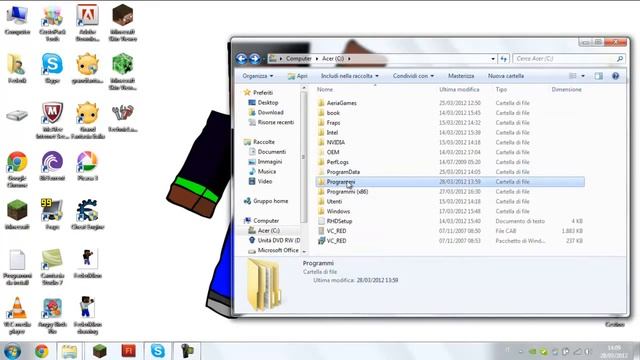Open Includi nella raccolta dropdown

pyautogui.click(x=349, y=76)
